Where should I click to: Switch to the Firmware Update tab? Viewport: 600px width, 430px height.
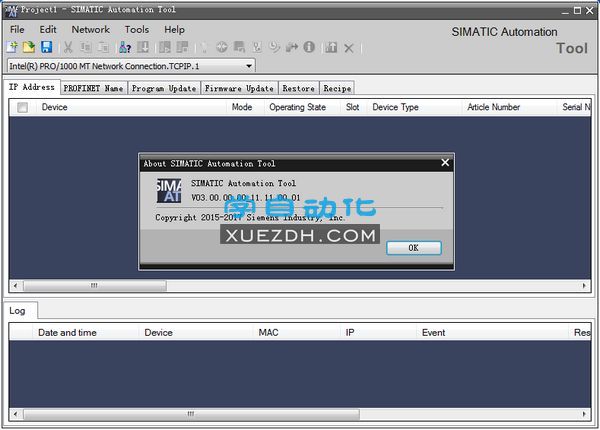(239, 88)
